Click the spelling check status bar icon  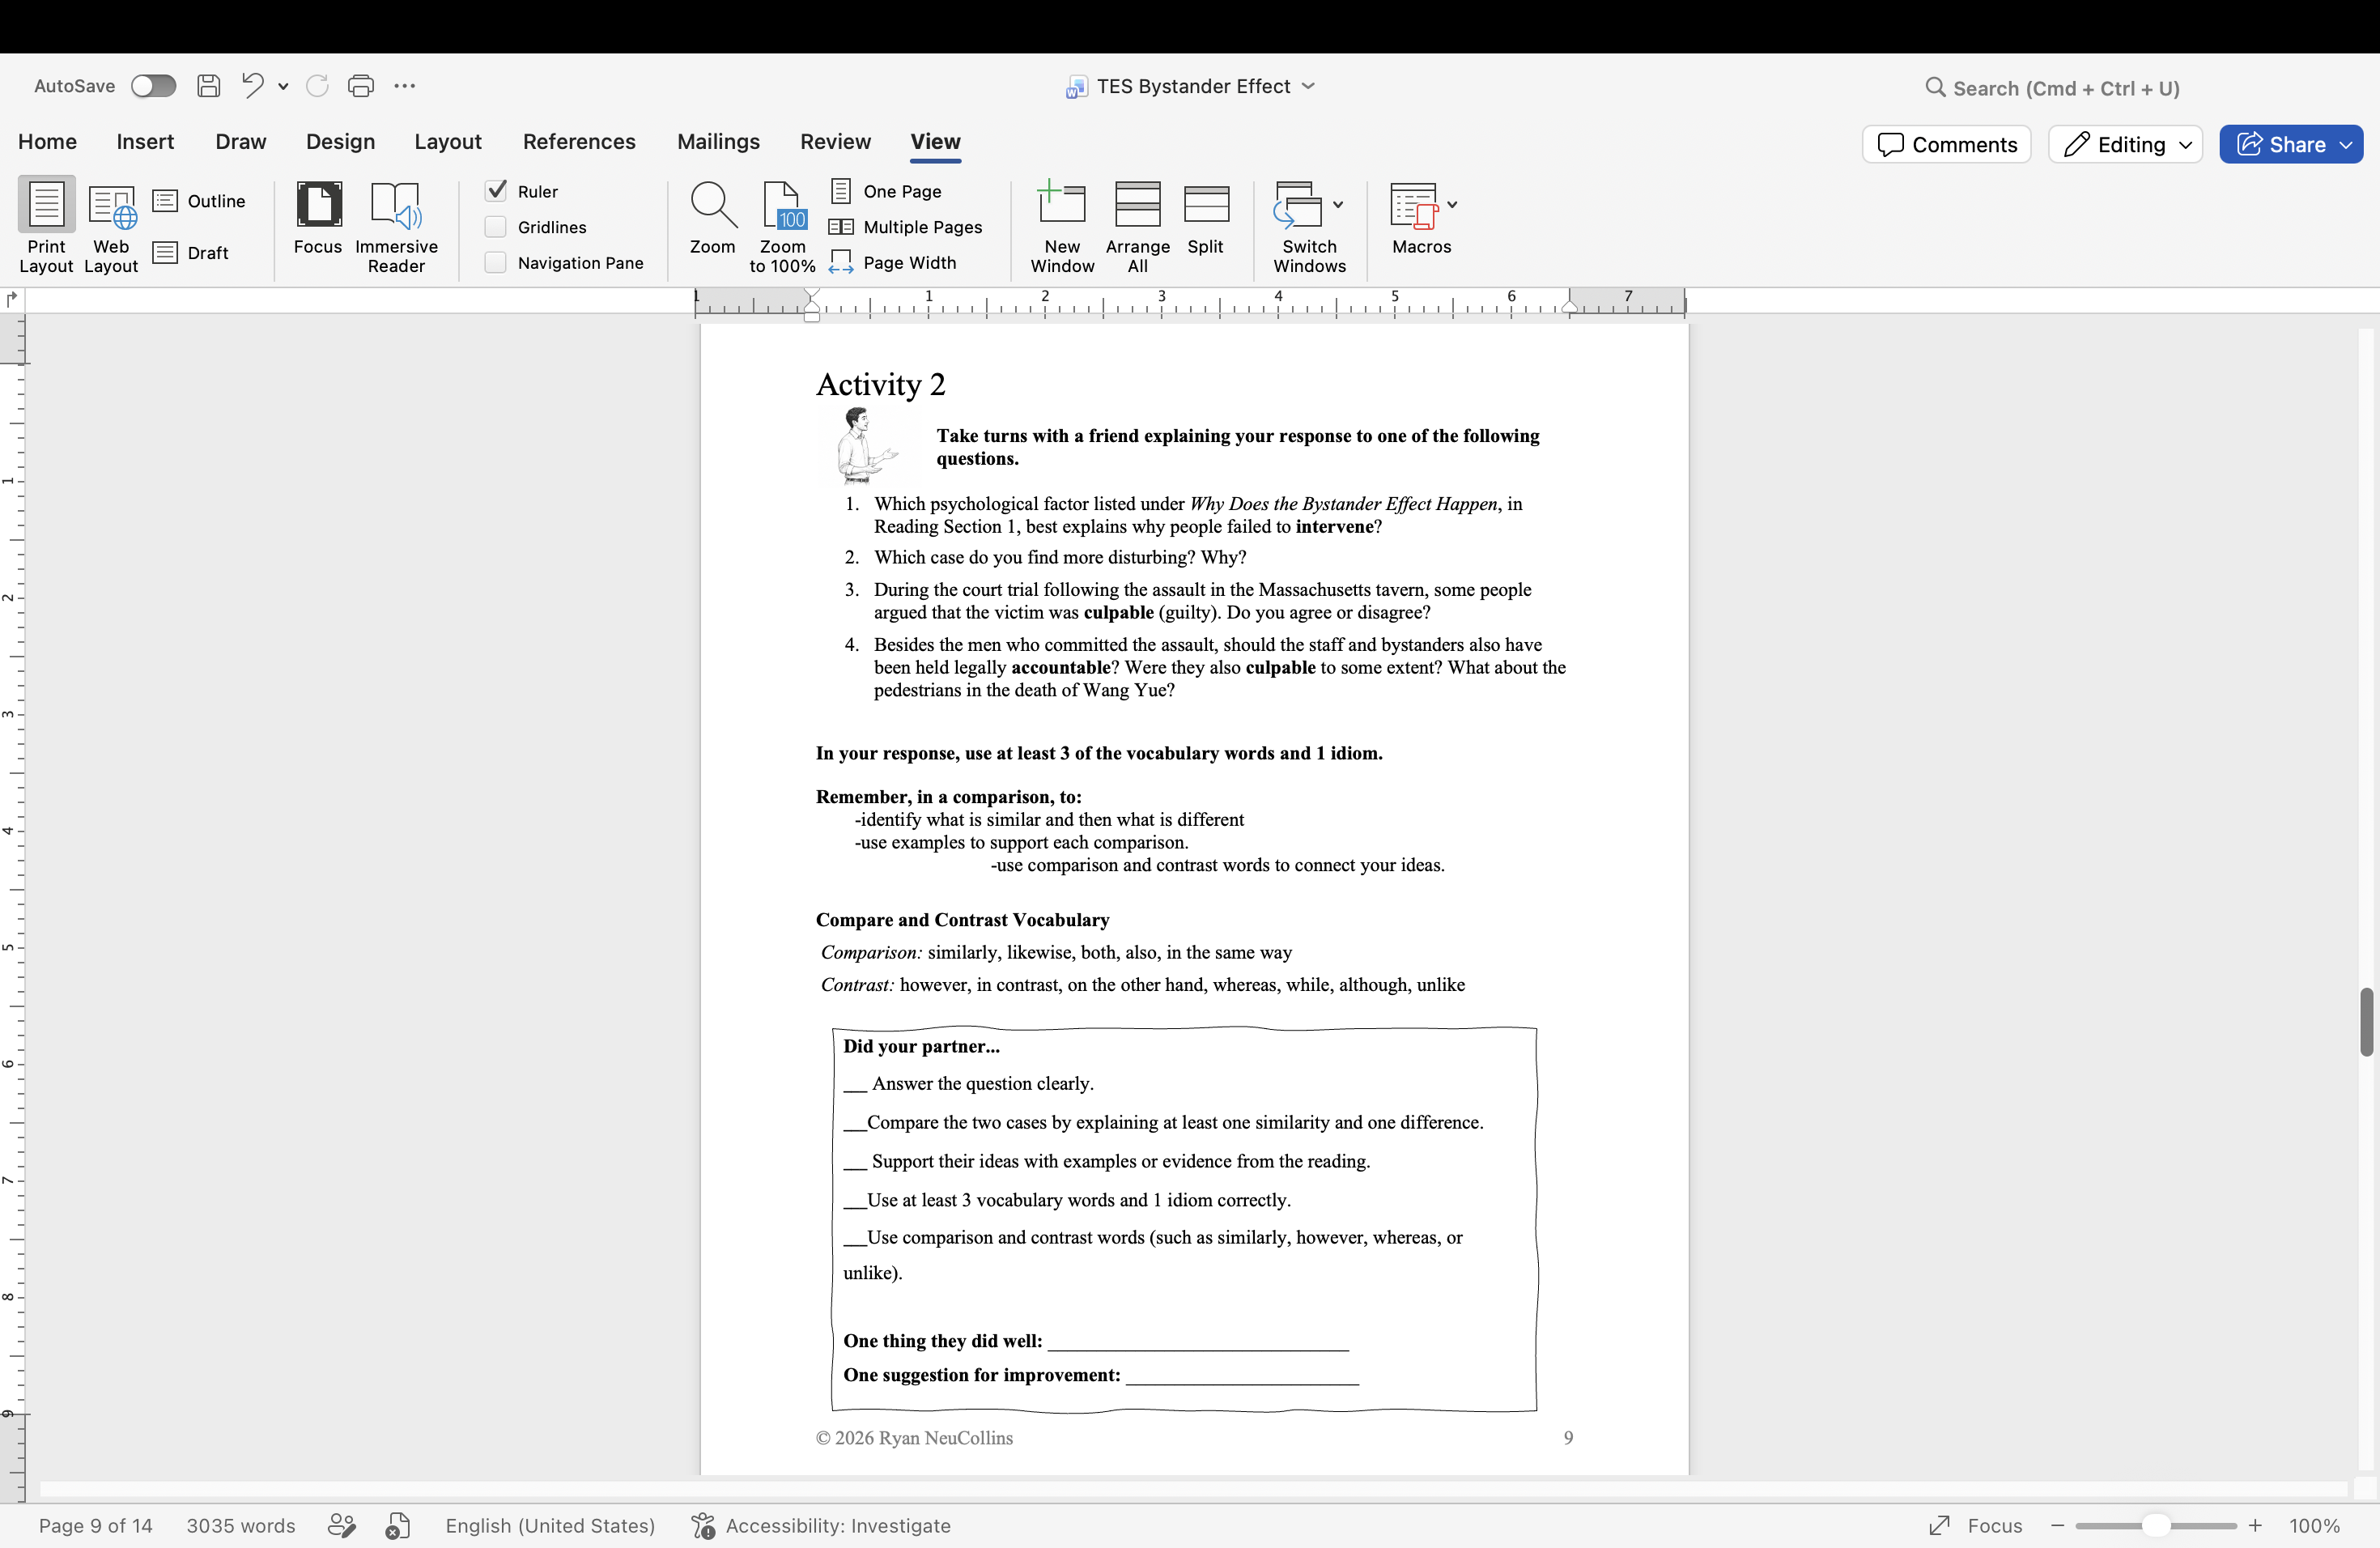398,1526
